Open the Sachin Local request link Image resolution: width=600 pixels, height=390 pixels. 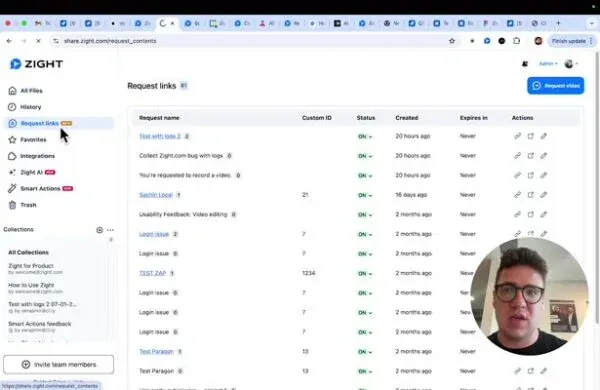(x=156, y=195)
